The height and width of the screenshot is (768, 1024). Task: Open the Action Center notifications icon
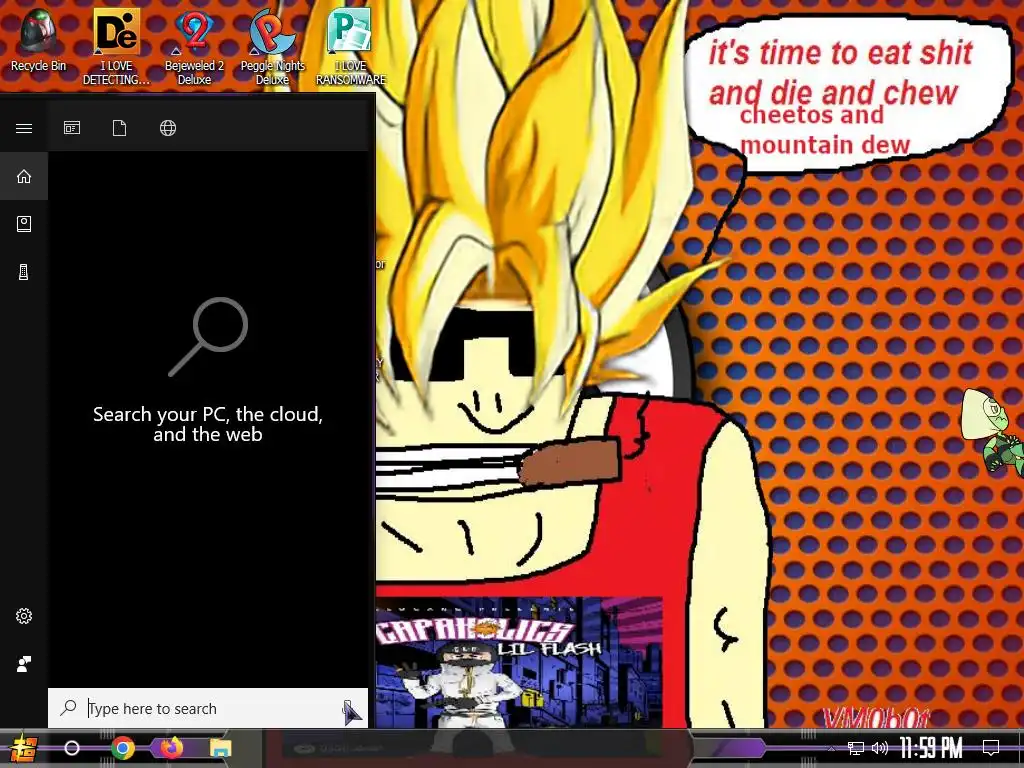[x=991, y=748]
